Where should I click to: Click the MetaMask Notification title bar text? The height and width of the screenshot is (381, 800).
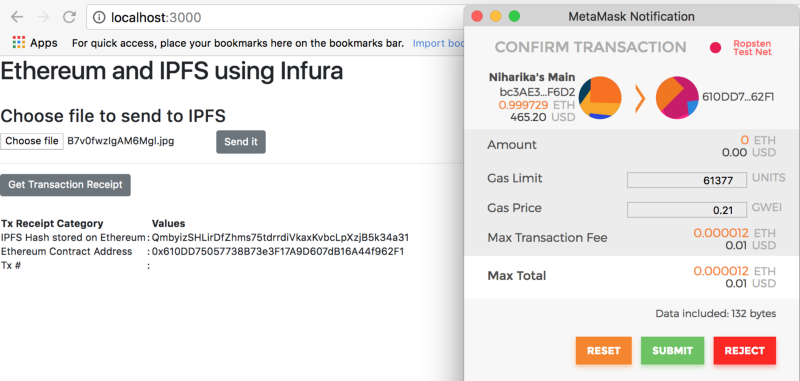click(632, 17)
